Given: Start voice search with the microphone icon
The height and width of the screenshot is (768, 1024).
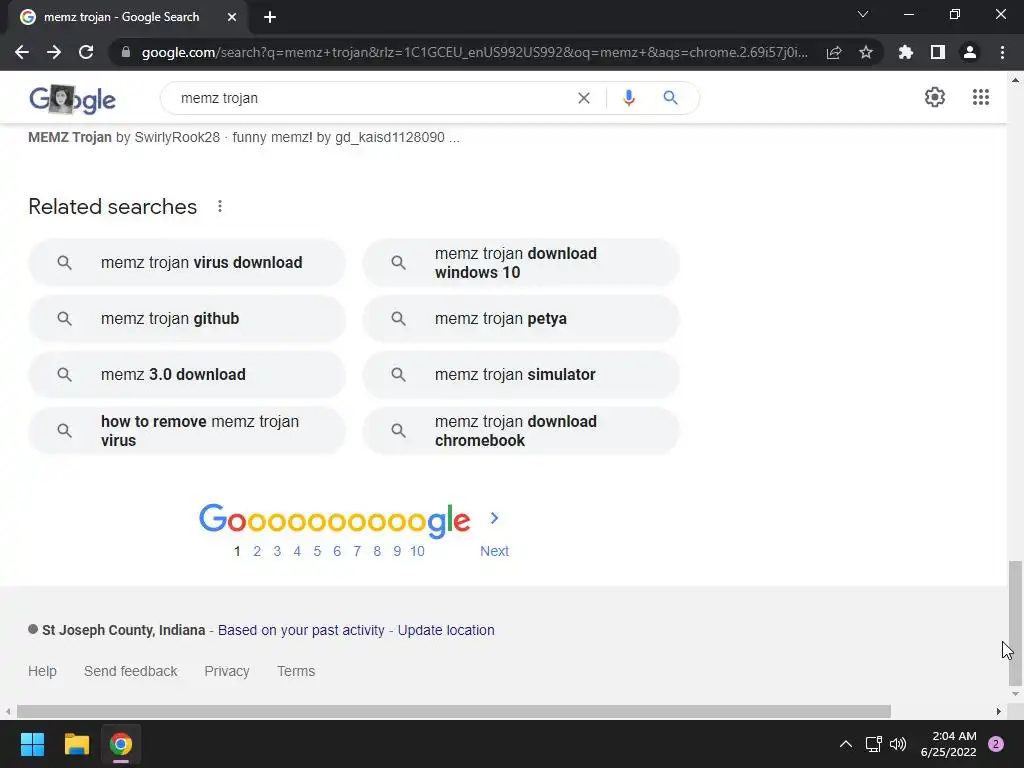Looking at the screenshot, I should tap(629, 98).
